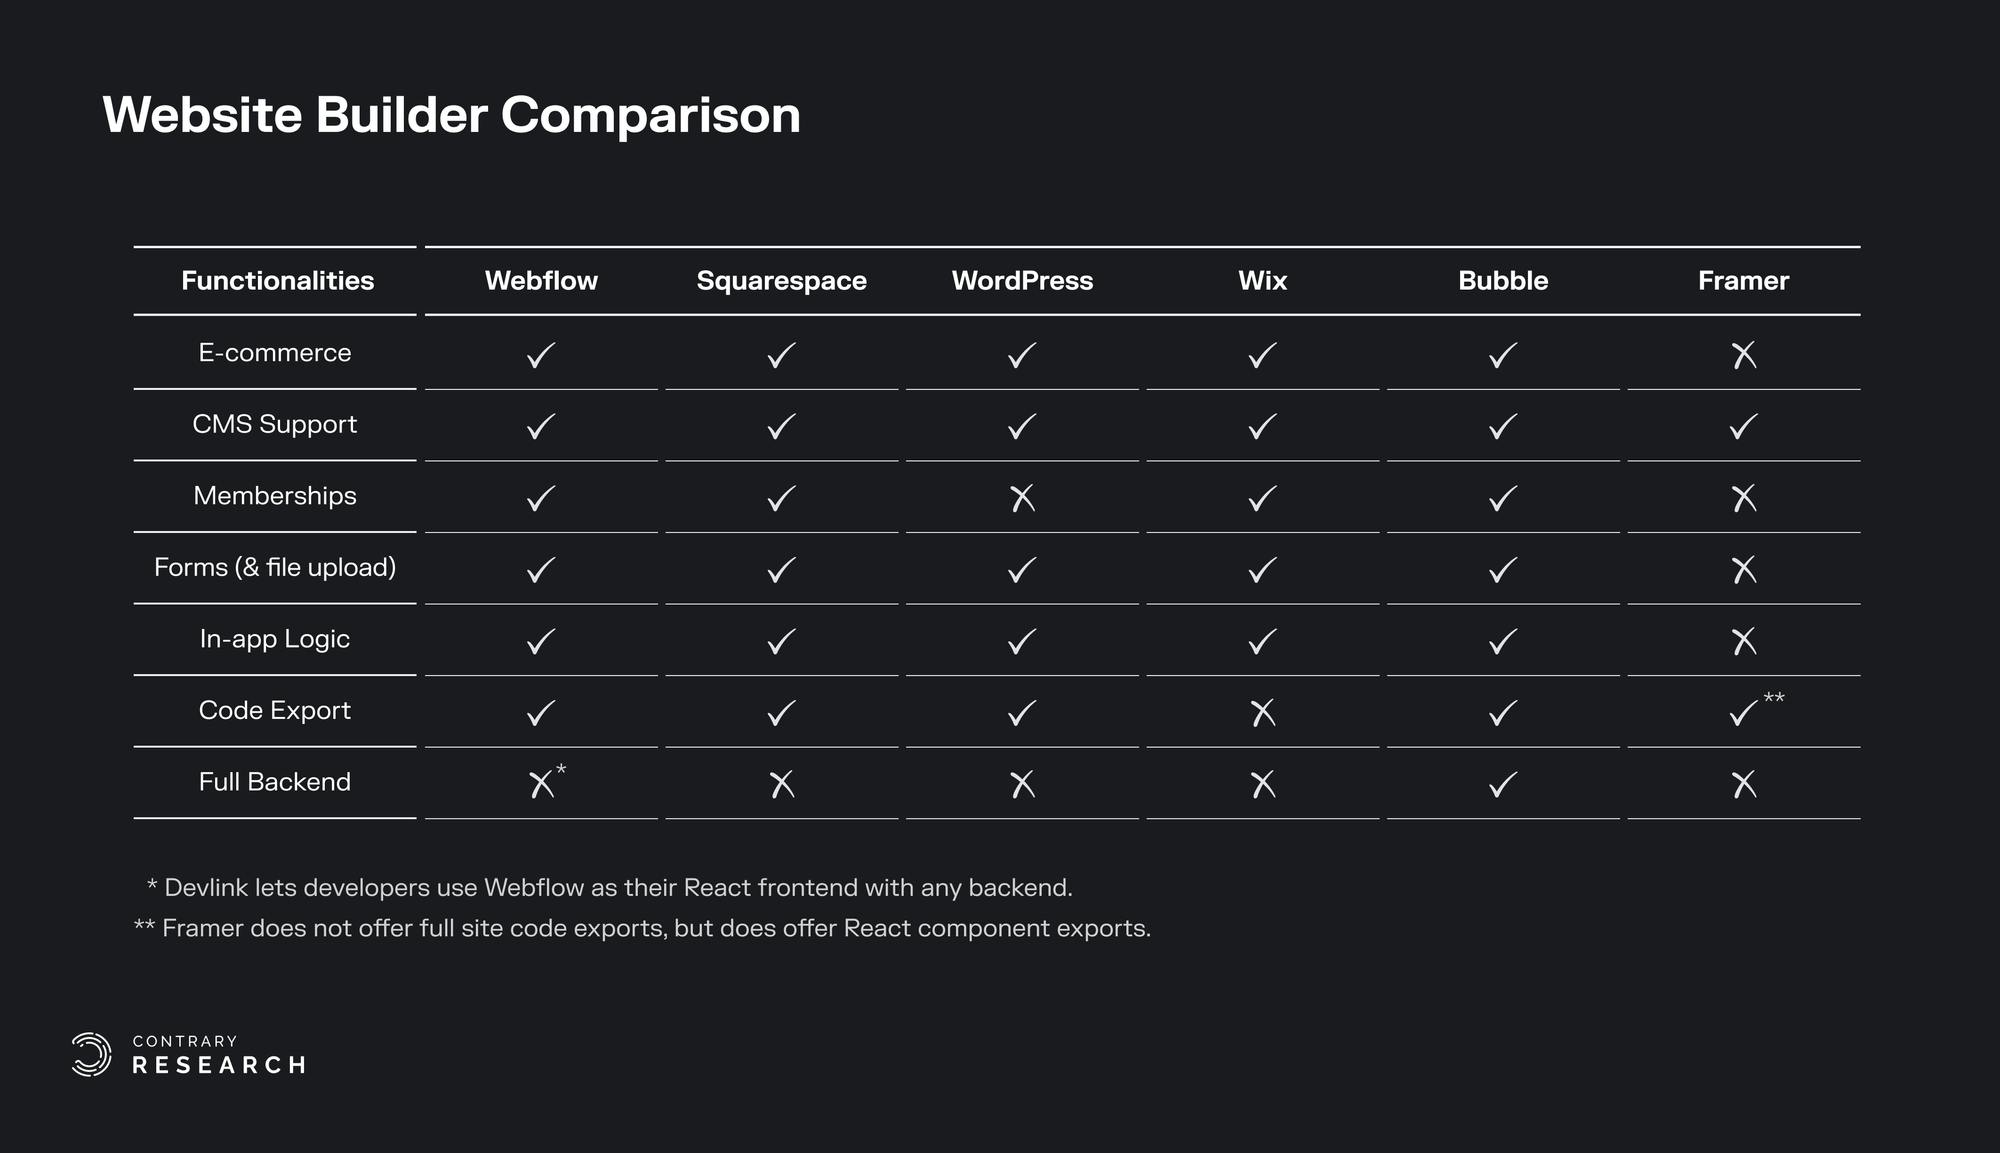This screenshot has width=2000, height=1153.
Task: Click Wix Code Export X mark
Action: pos(1263,713)
